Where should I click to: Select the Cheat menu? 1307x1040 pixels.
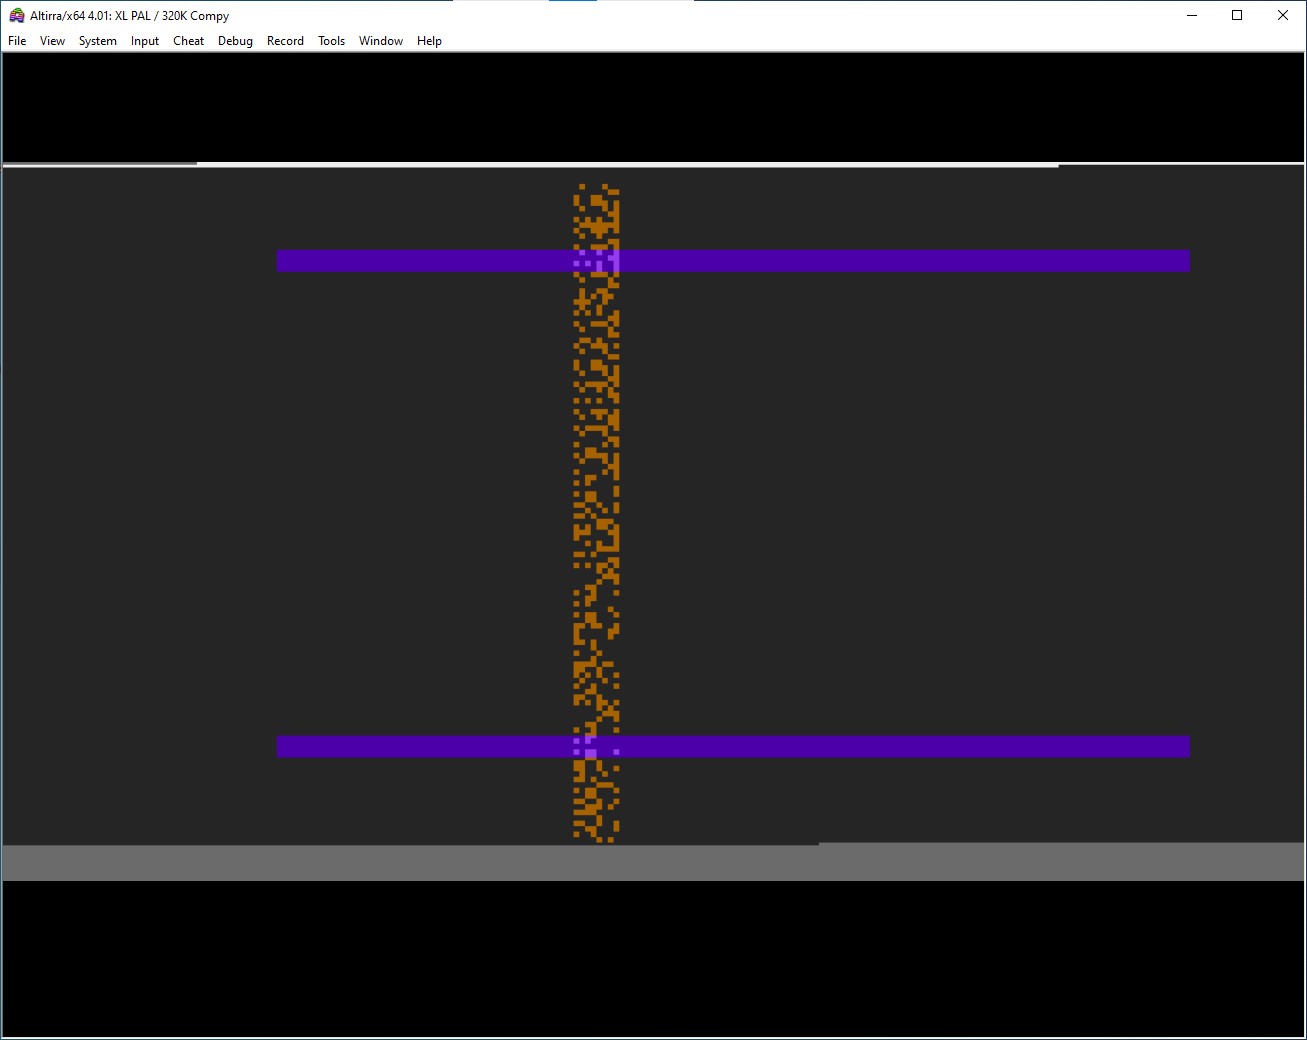click(x=188, y=41)
